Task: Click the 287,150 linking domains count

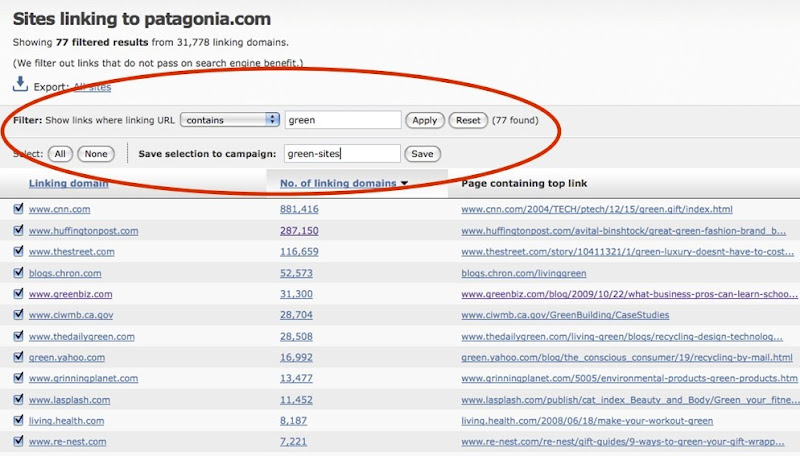Action: (299, 231)
